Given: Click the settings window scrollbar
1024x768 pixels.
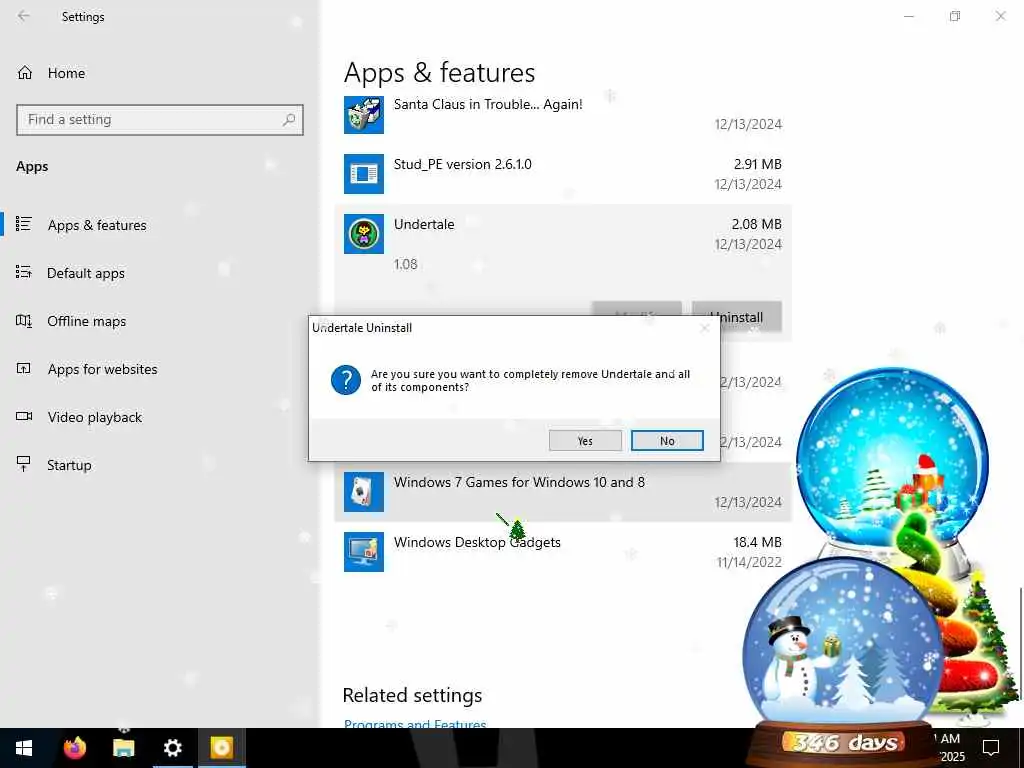Looking at the screenshot, I should 1020,643.
